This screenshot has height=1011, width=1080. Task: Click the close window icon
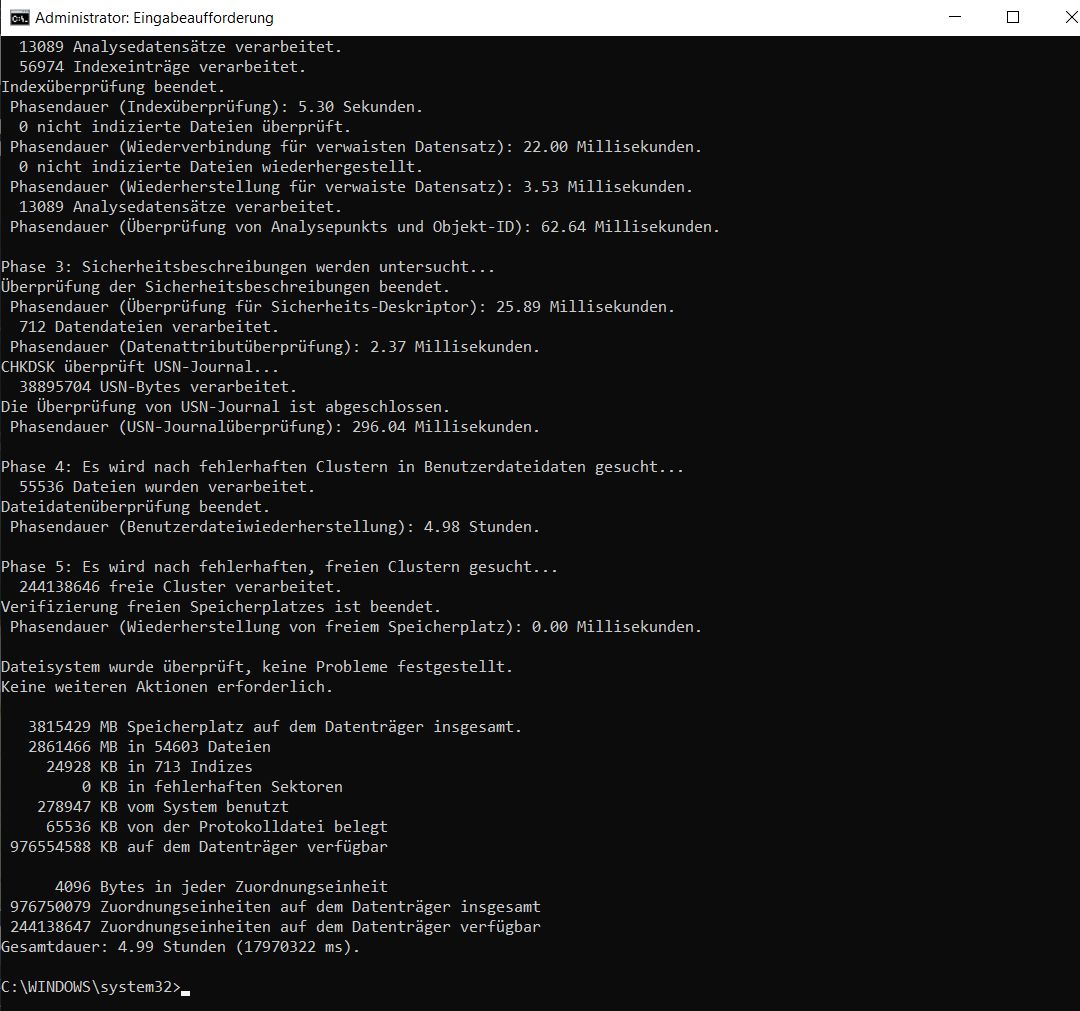point(1069,17)
